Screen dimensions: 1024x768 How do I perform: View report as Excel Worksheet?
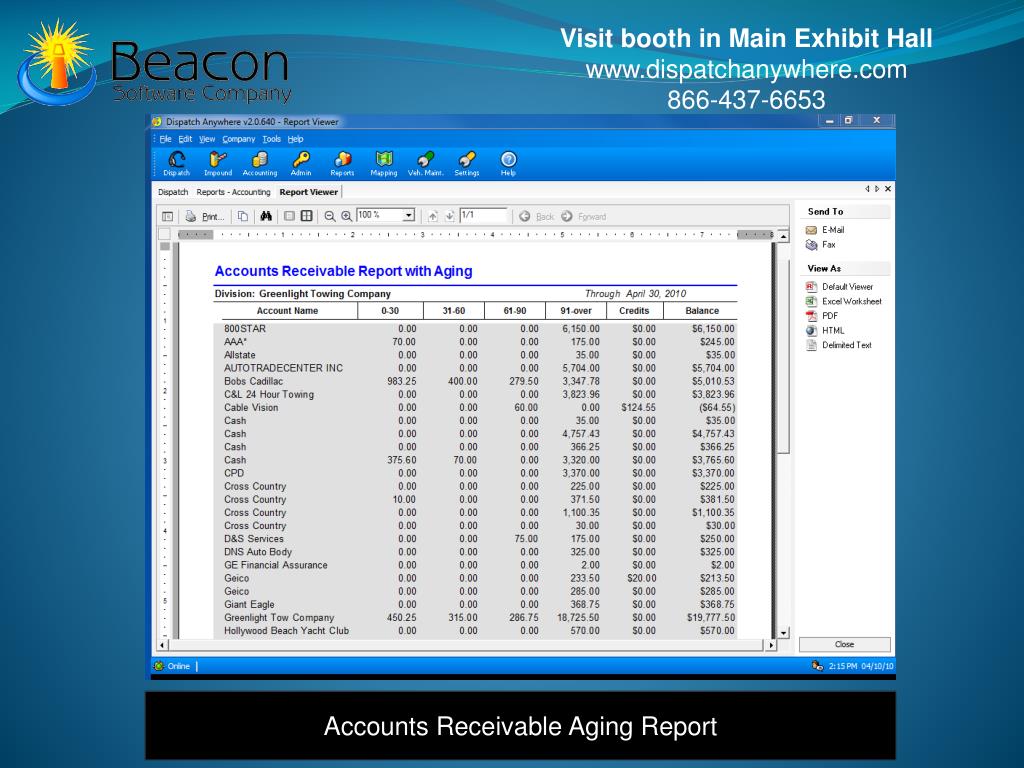pos(844,302)
